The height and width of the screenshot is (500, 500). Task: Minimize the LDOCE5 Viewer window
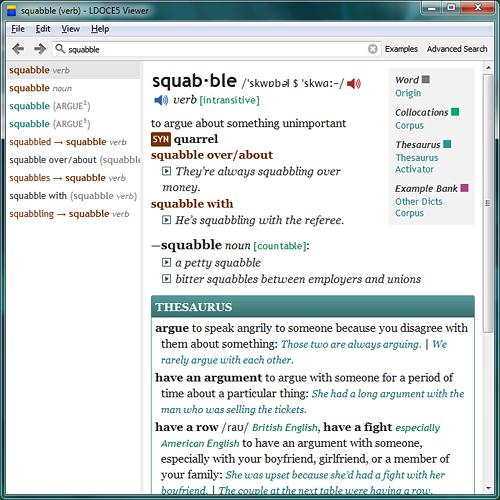(x=432, y=8)
